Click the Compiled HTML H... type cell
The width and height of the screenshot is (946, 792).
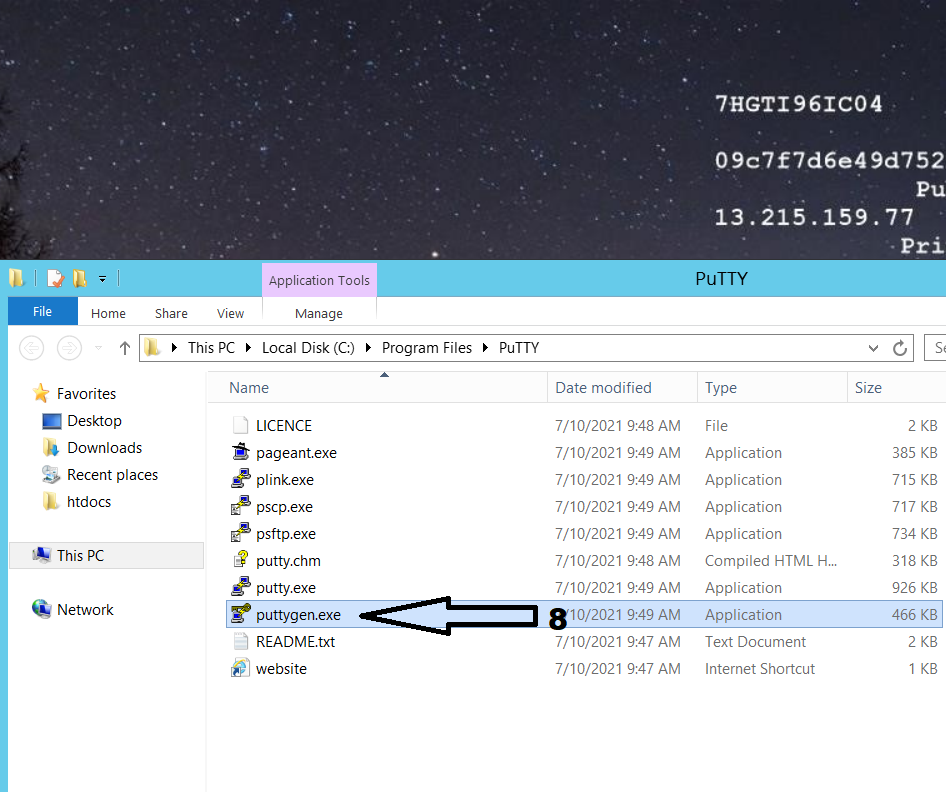click(770, 561)
